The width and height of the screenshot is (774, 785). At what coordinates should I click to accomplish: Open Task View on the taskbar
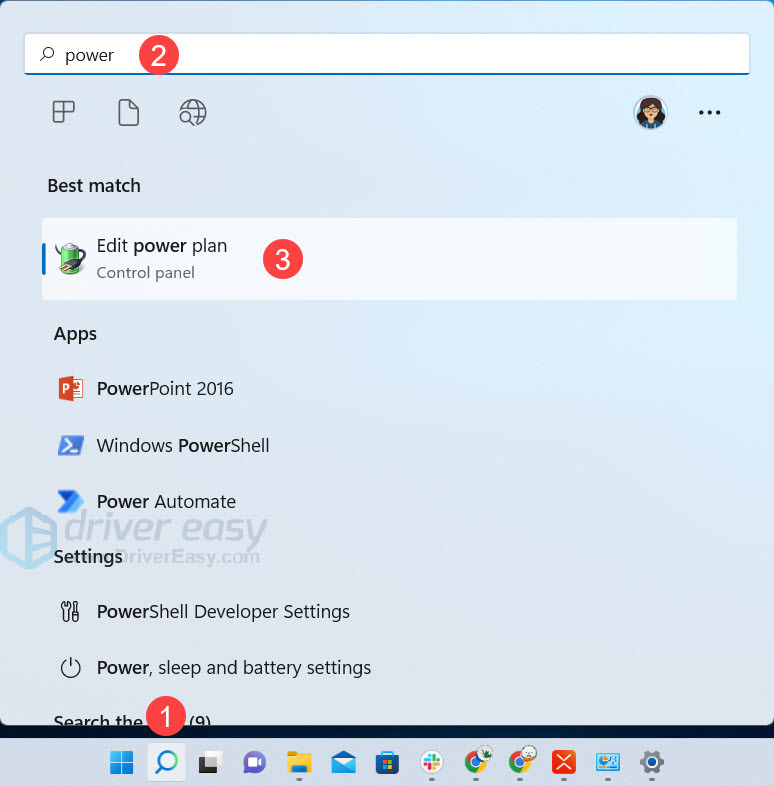click(210, 762)
